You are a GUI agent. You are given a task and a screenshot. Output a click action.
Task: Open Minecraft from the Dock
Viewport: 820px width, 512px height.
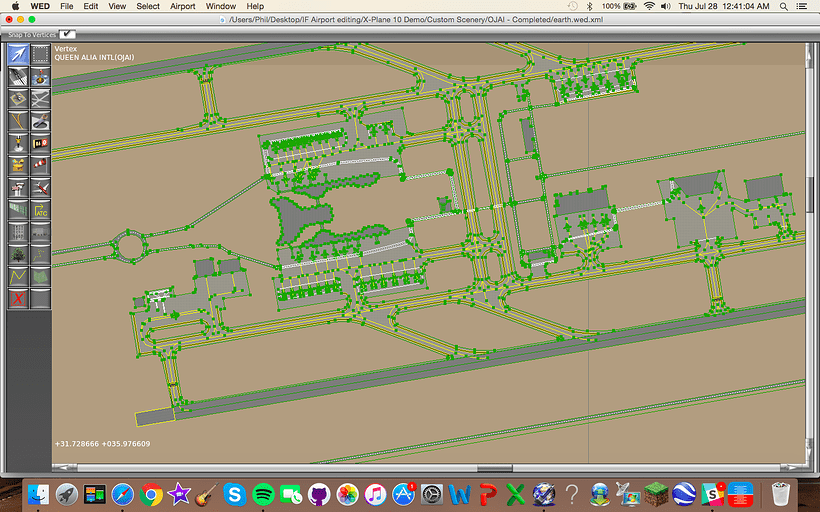coord(656,494)
